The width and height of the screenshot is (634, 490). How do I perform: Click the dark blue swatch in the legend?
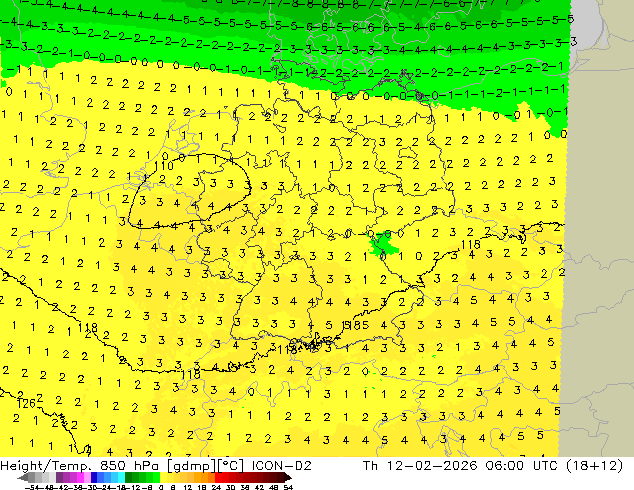click(x=94, y=478)
